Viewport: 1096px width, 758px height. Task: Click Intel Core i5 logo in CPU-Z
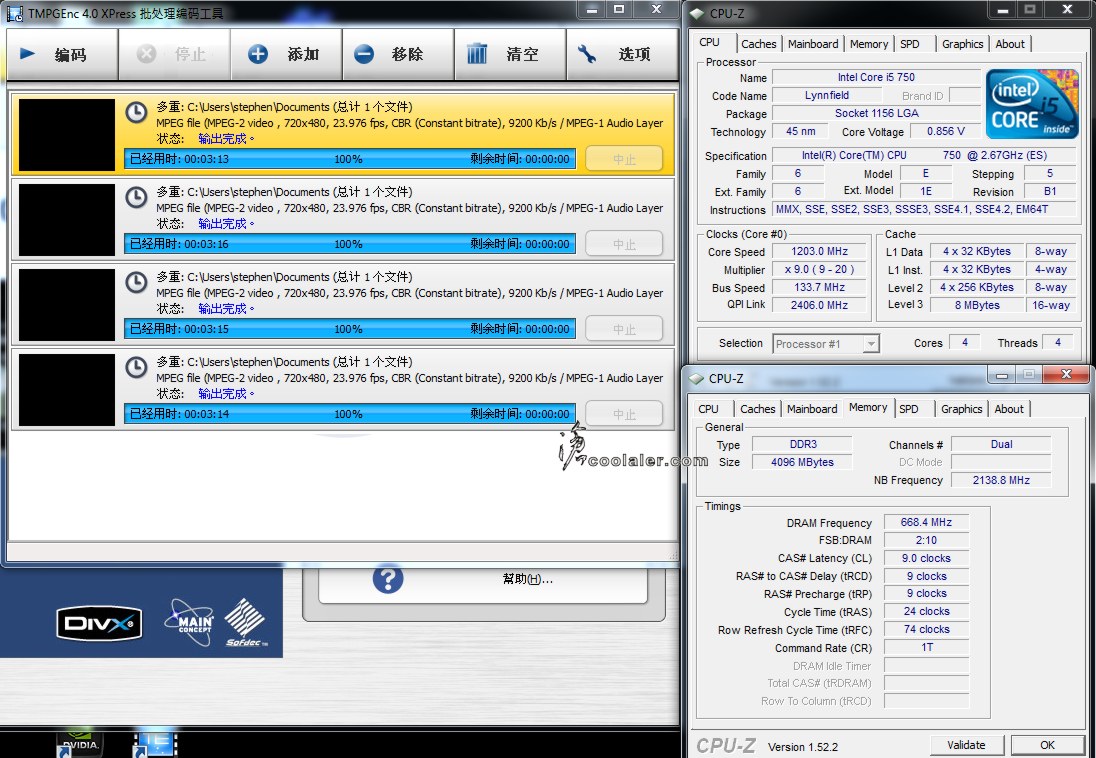point(1032,103)
